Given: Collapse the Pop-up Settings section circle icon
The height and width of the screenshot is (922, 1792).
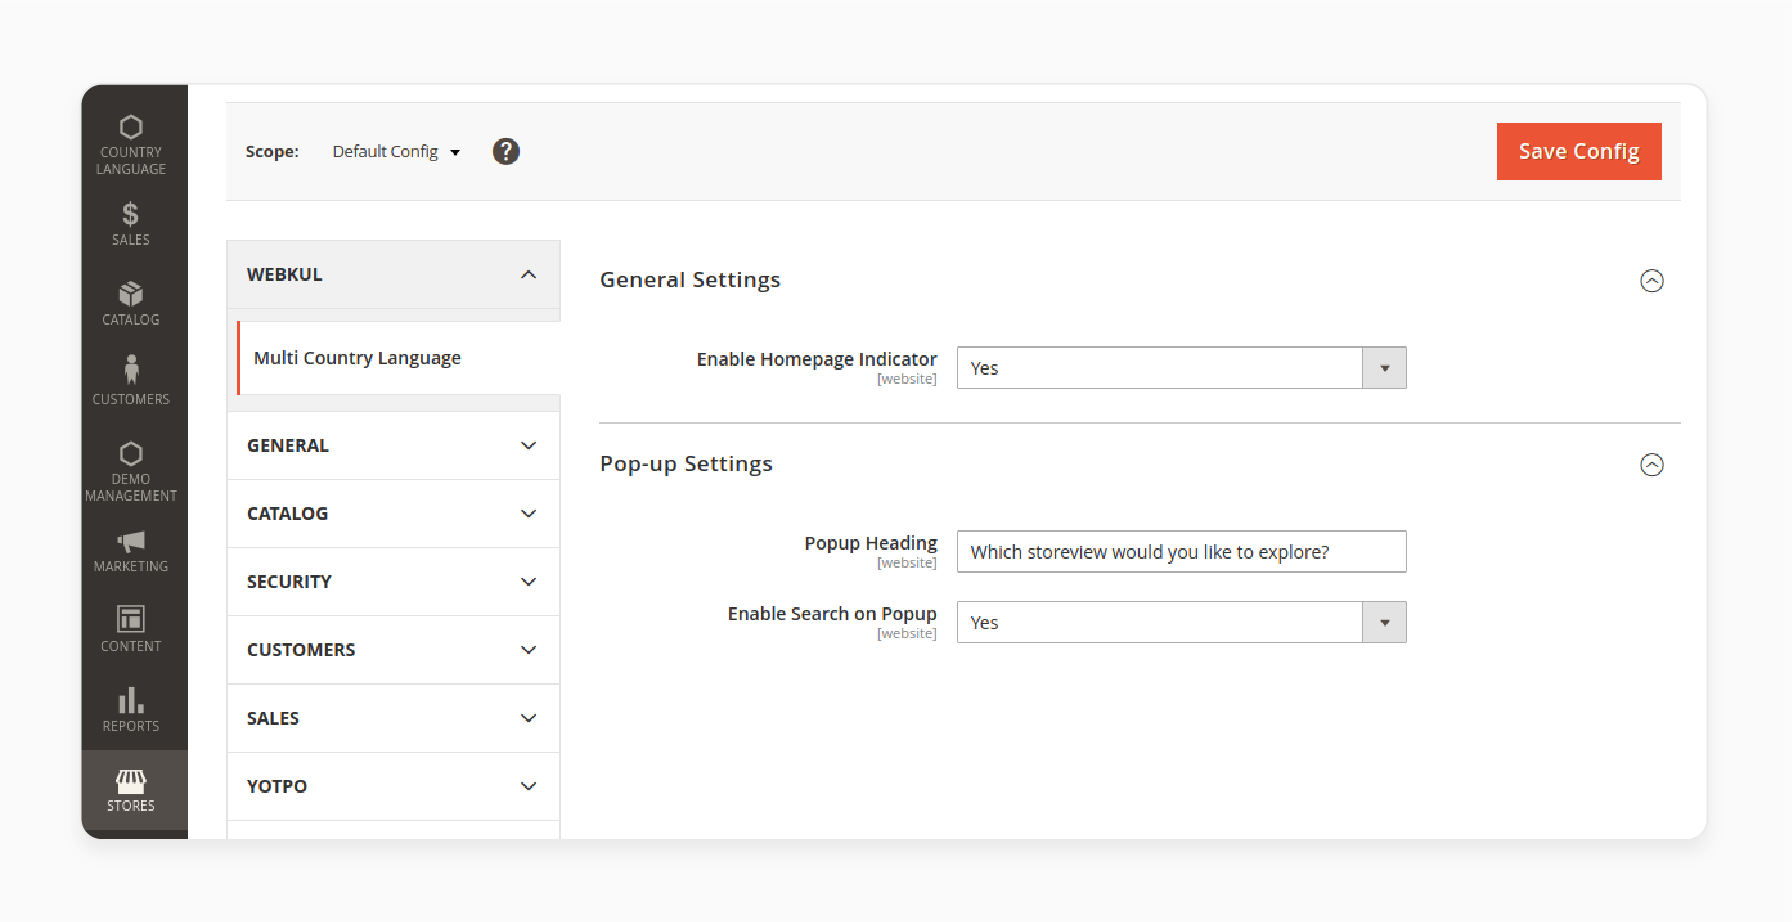Looking at the screenshot, I should point(1652,465).
